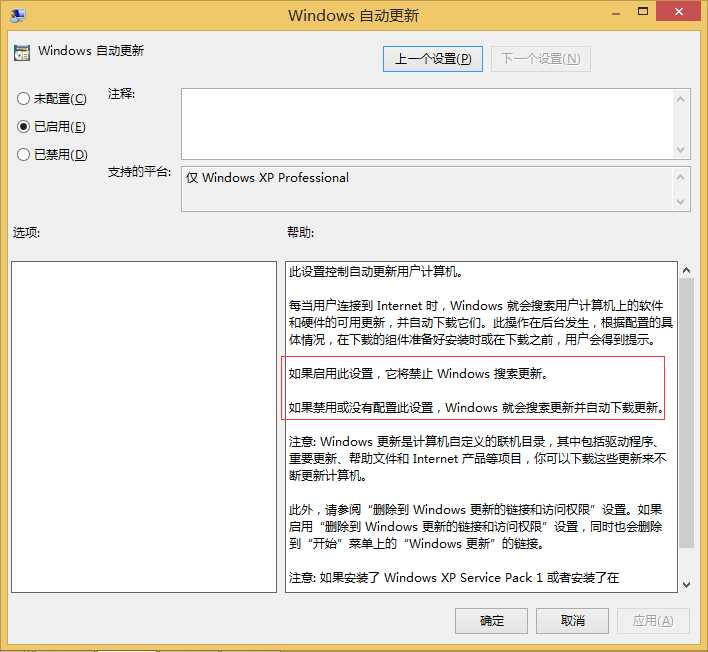Click the text 此设置控制自动更新用户计算机
The height and width of the screenshot is (652, 708).
376,272
